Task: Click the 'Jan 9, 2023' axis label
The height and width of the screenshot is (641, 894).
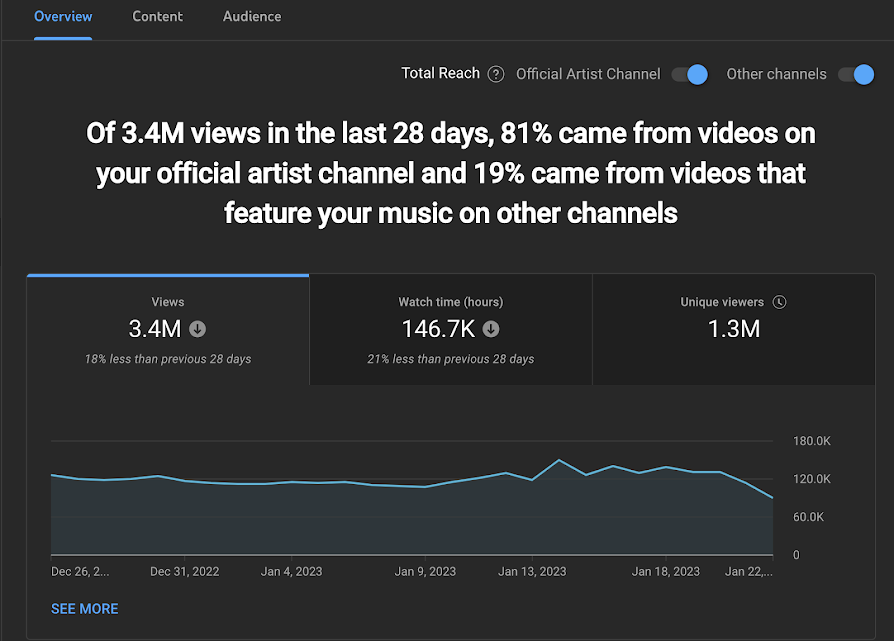Action: [x=425, y=571]
